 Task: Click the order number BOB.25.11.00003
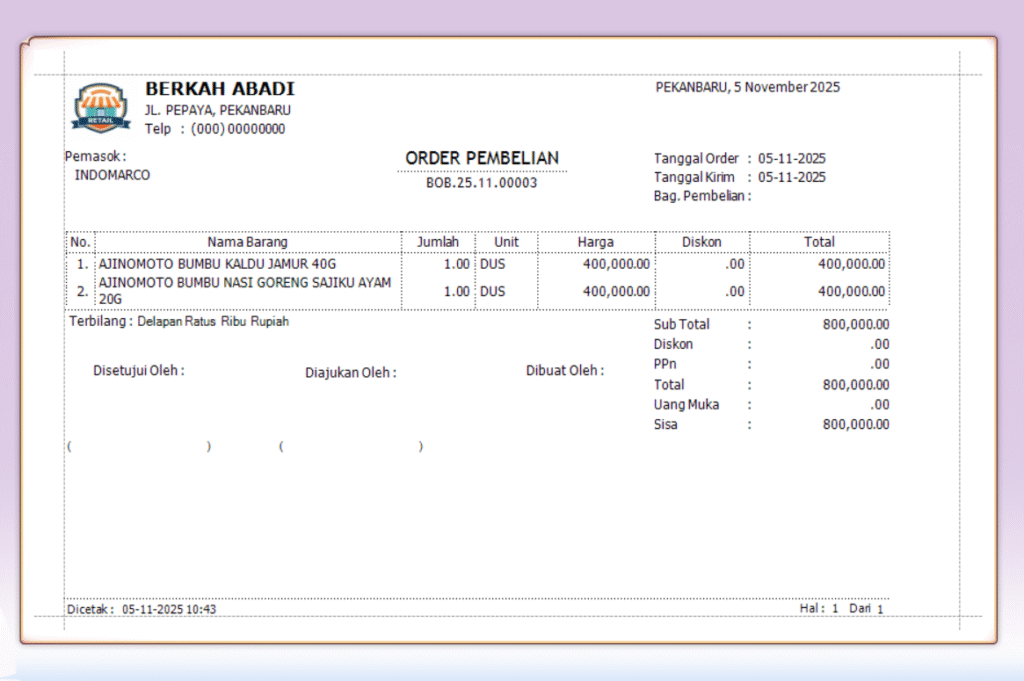[x=482, y=183]
